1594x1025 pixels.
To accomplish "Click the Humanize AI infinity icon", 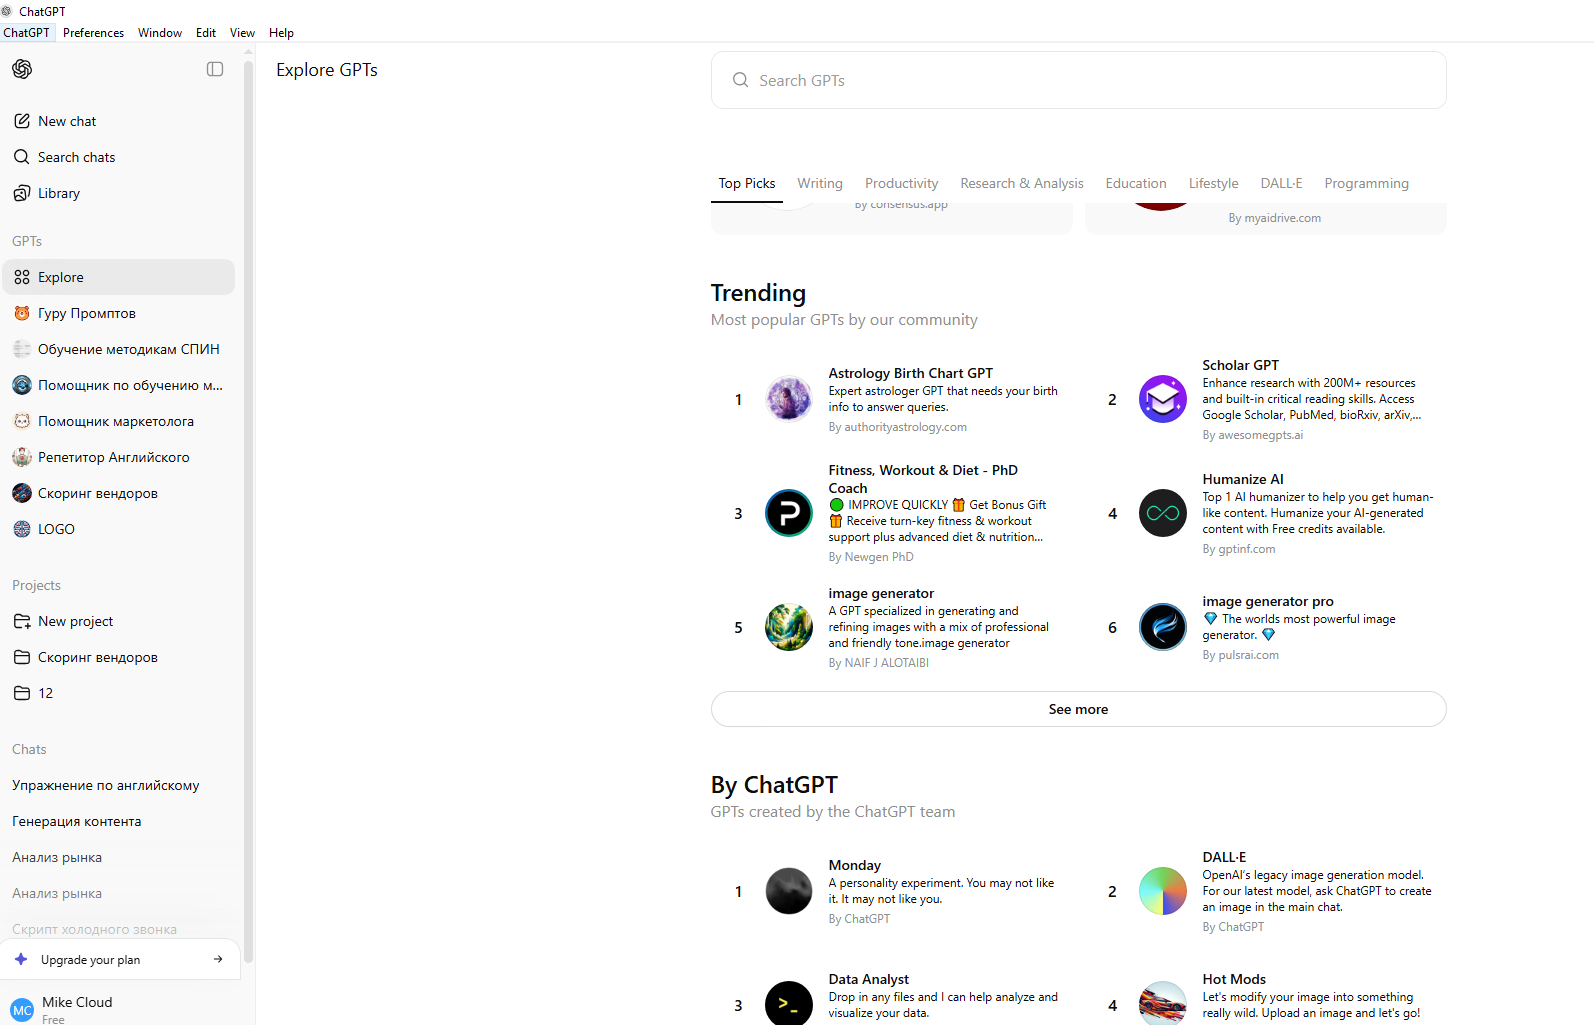I will pos(1162,513).
